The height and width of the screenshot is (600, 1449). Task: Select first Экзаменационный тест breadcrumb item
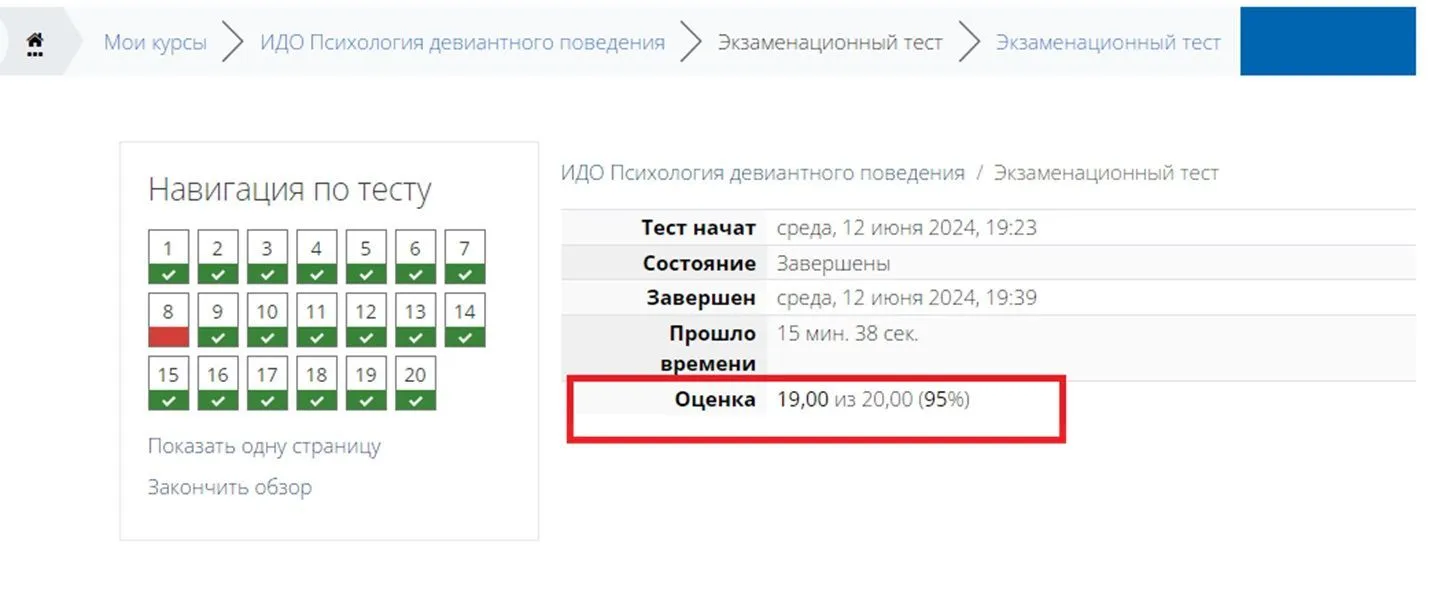(x=830, y=43)
